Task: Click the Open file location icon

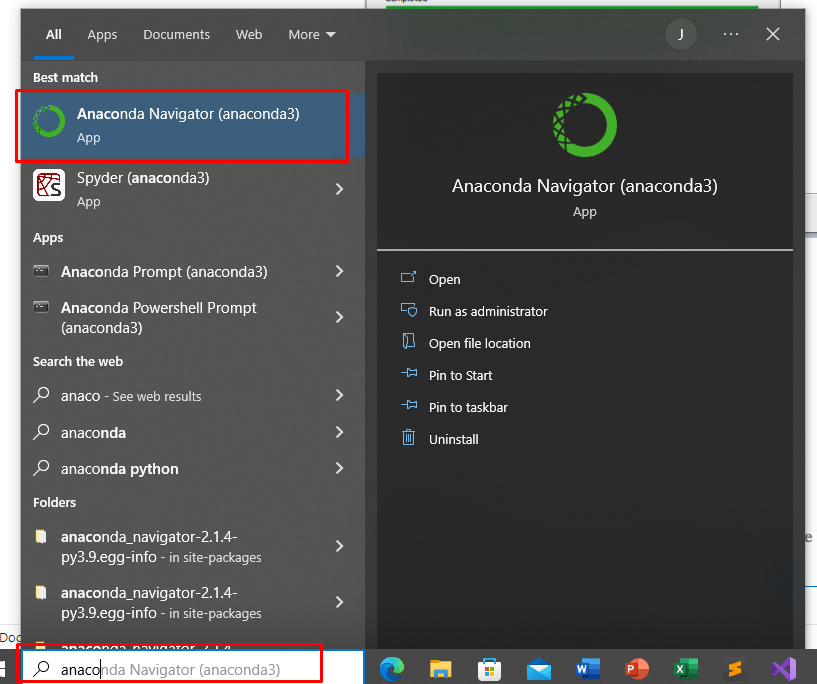Action: [x=408, y=341]
